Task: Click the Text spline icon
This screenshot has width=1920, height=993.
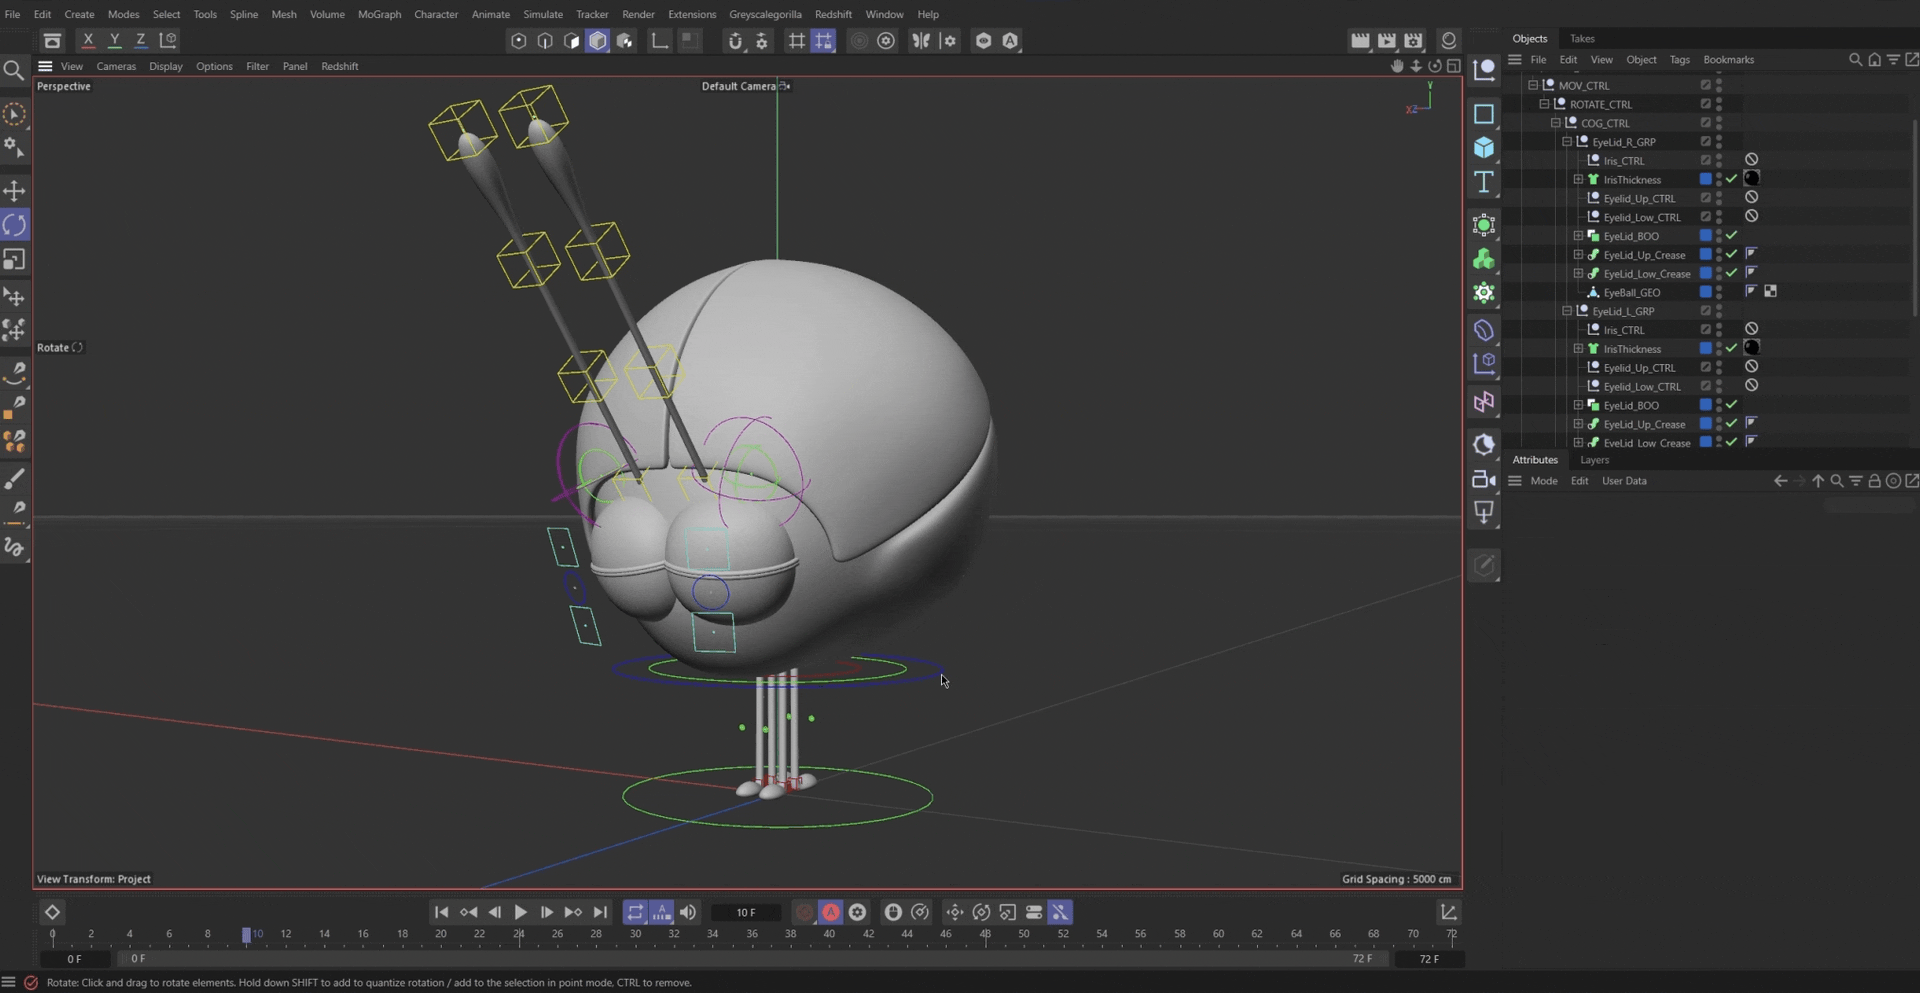Action: pos(1484,182)
